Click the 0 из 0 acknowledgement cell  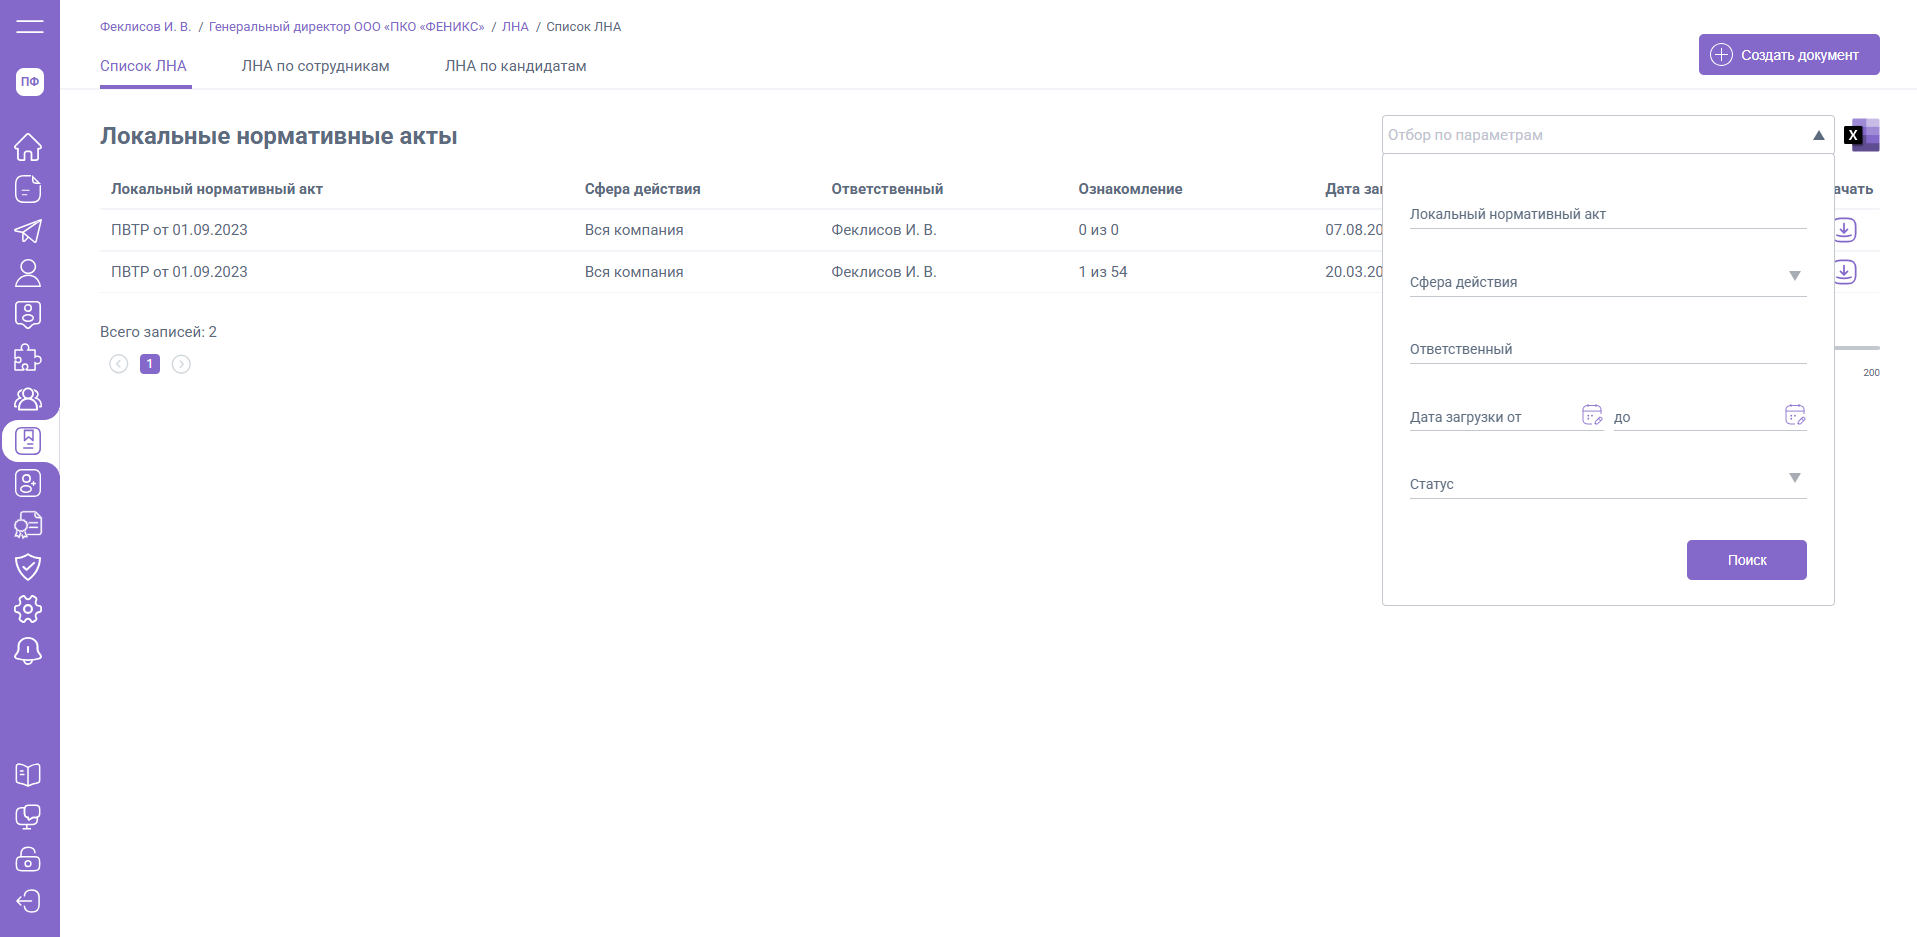(1098, 230)
